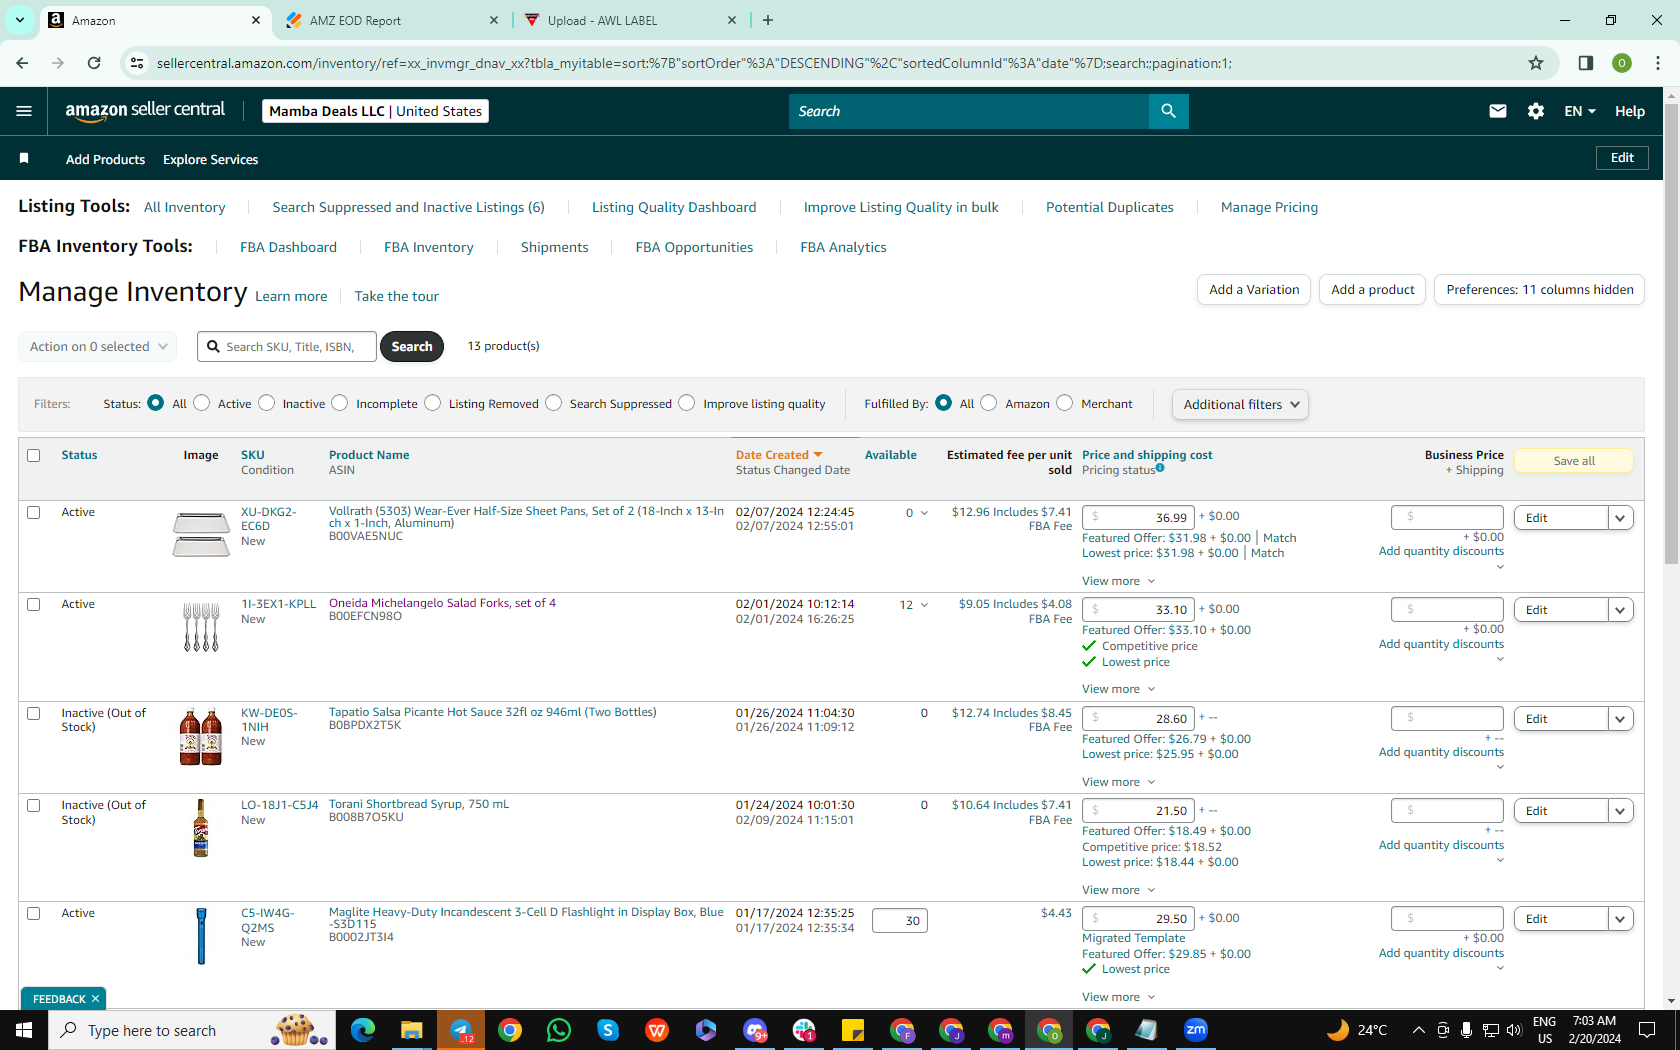Select Merchant fulfilled-by radio button
Screen dimensions: 1680x1050
[1065, 403]
